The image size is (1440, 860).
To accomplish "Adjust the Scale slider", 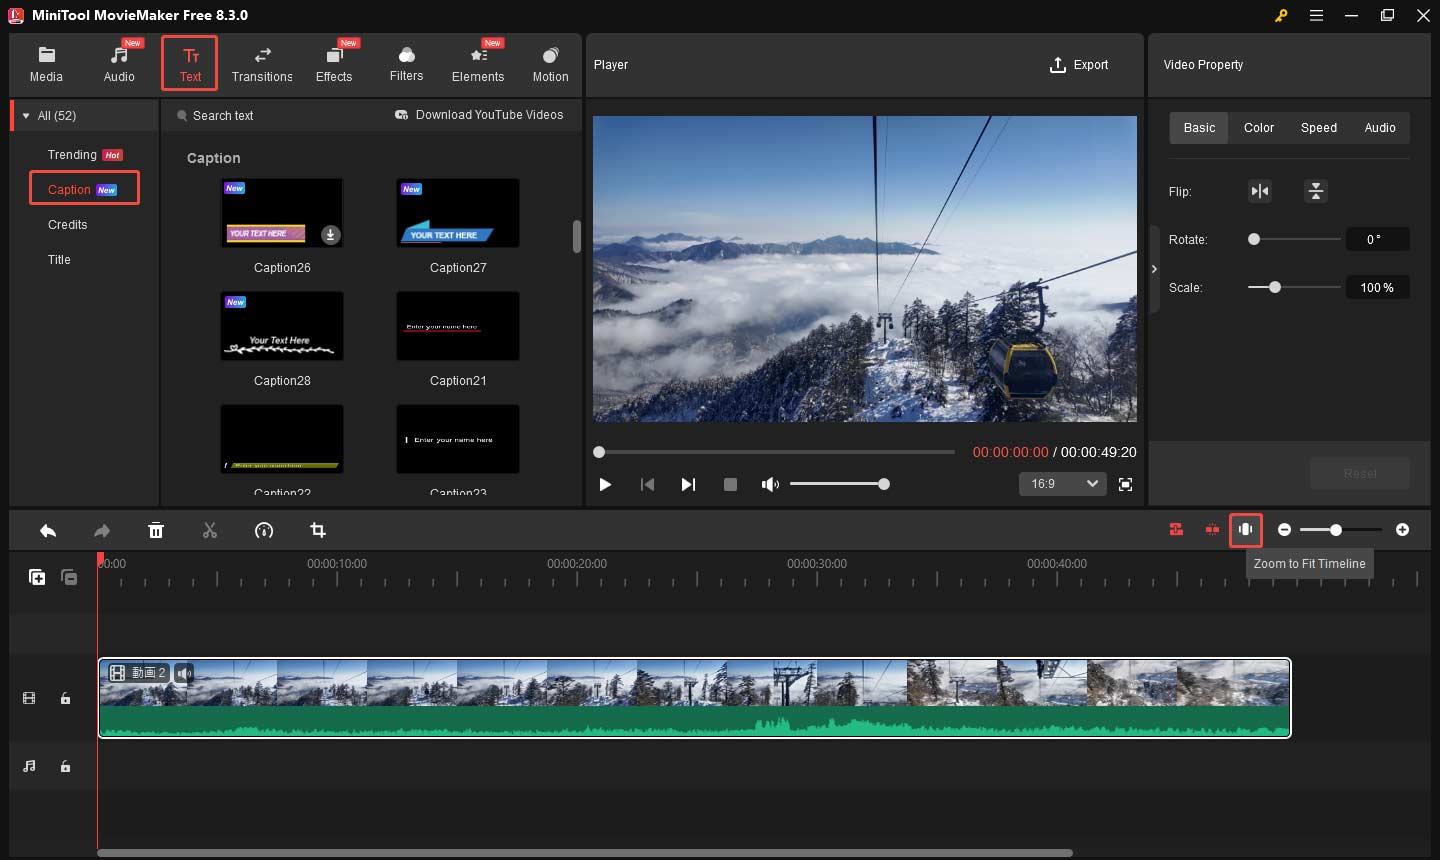I will point(1294,287).
